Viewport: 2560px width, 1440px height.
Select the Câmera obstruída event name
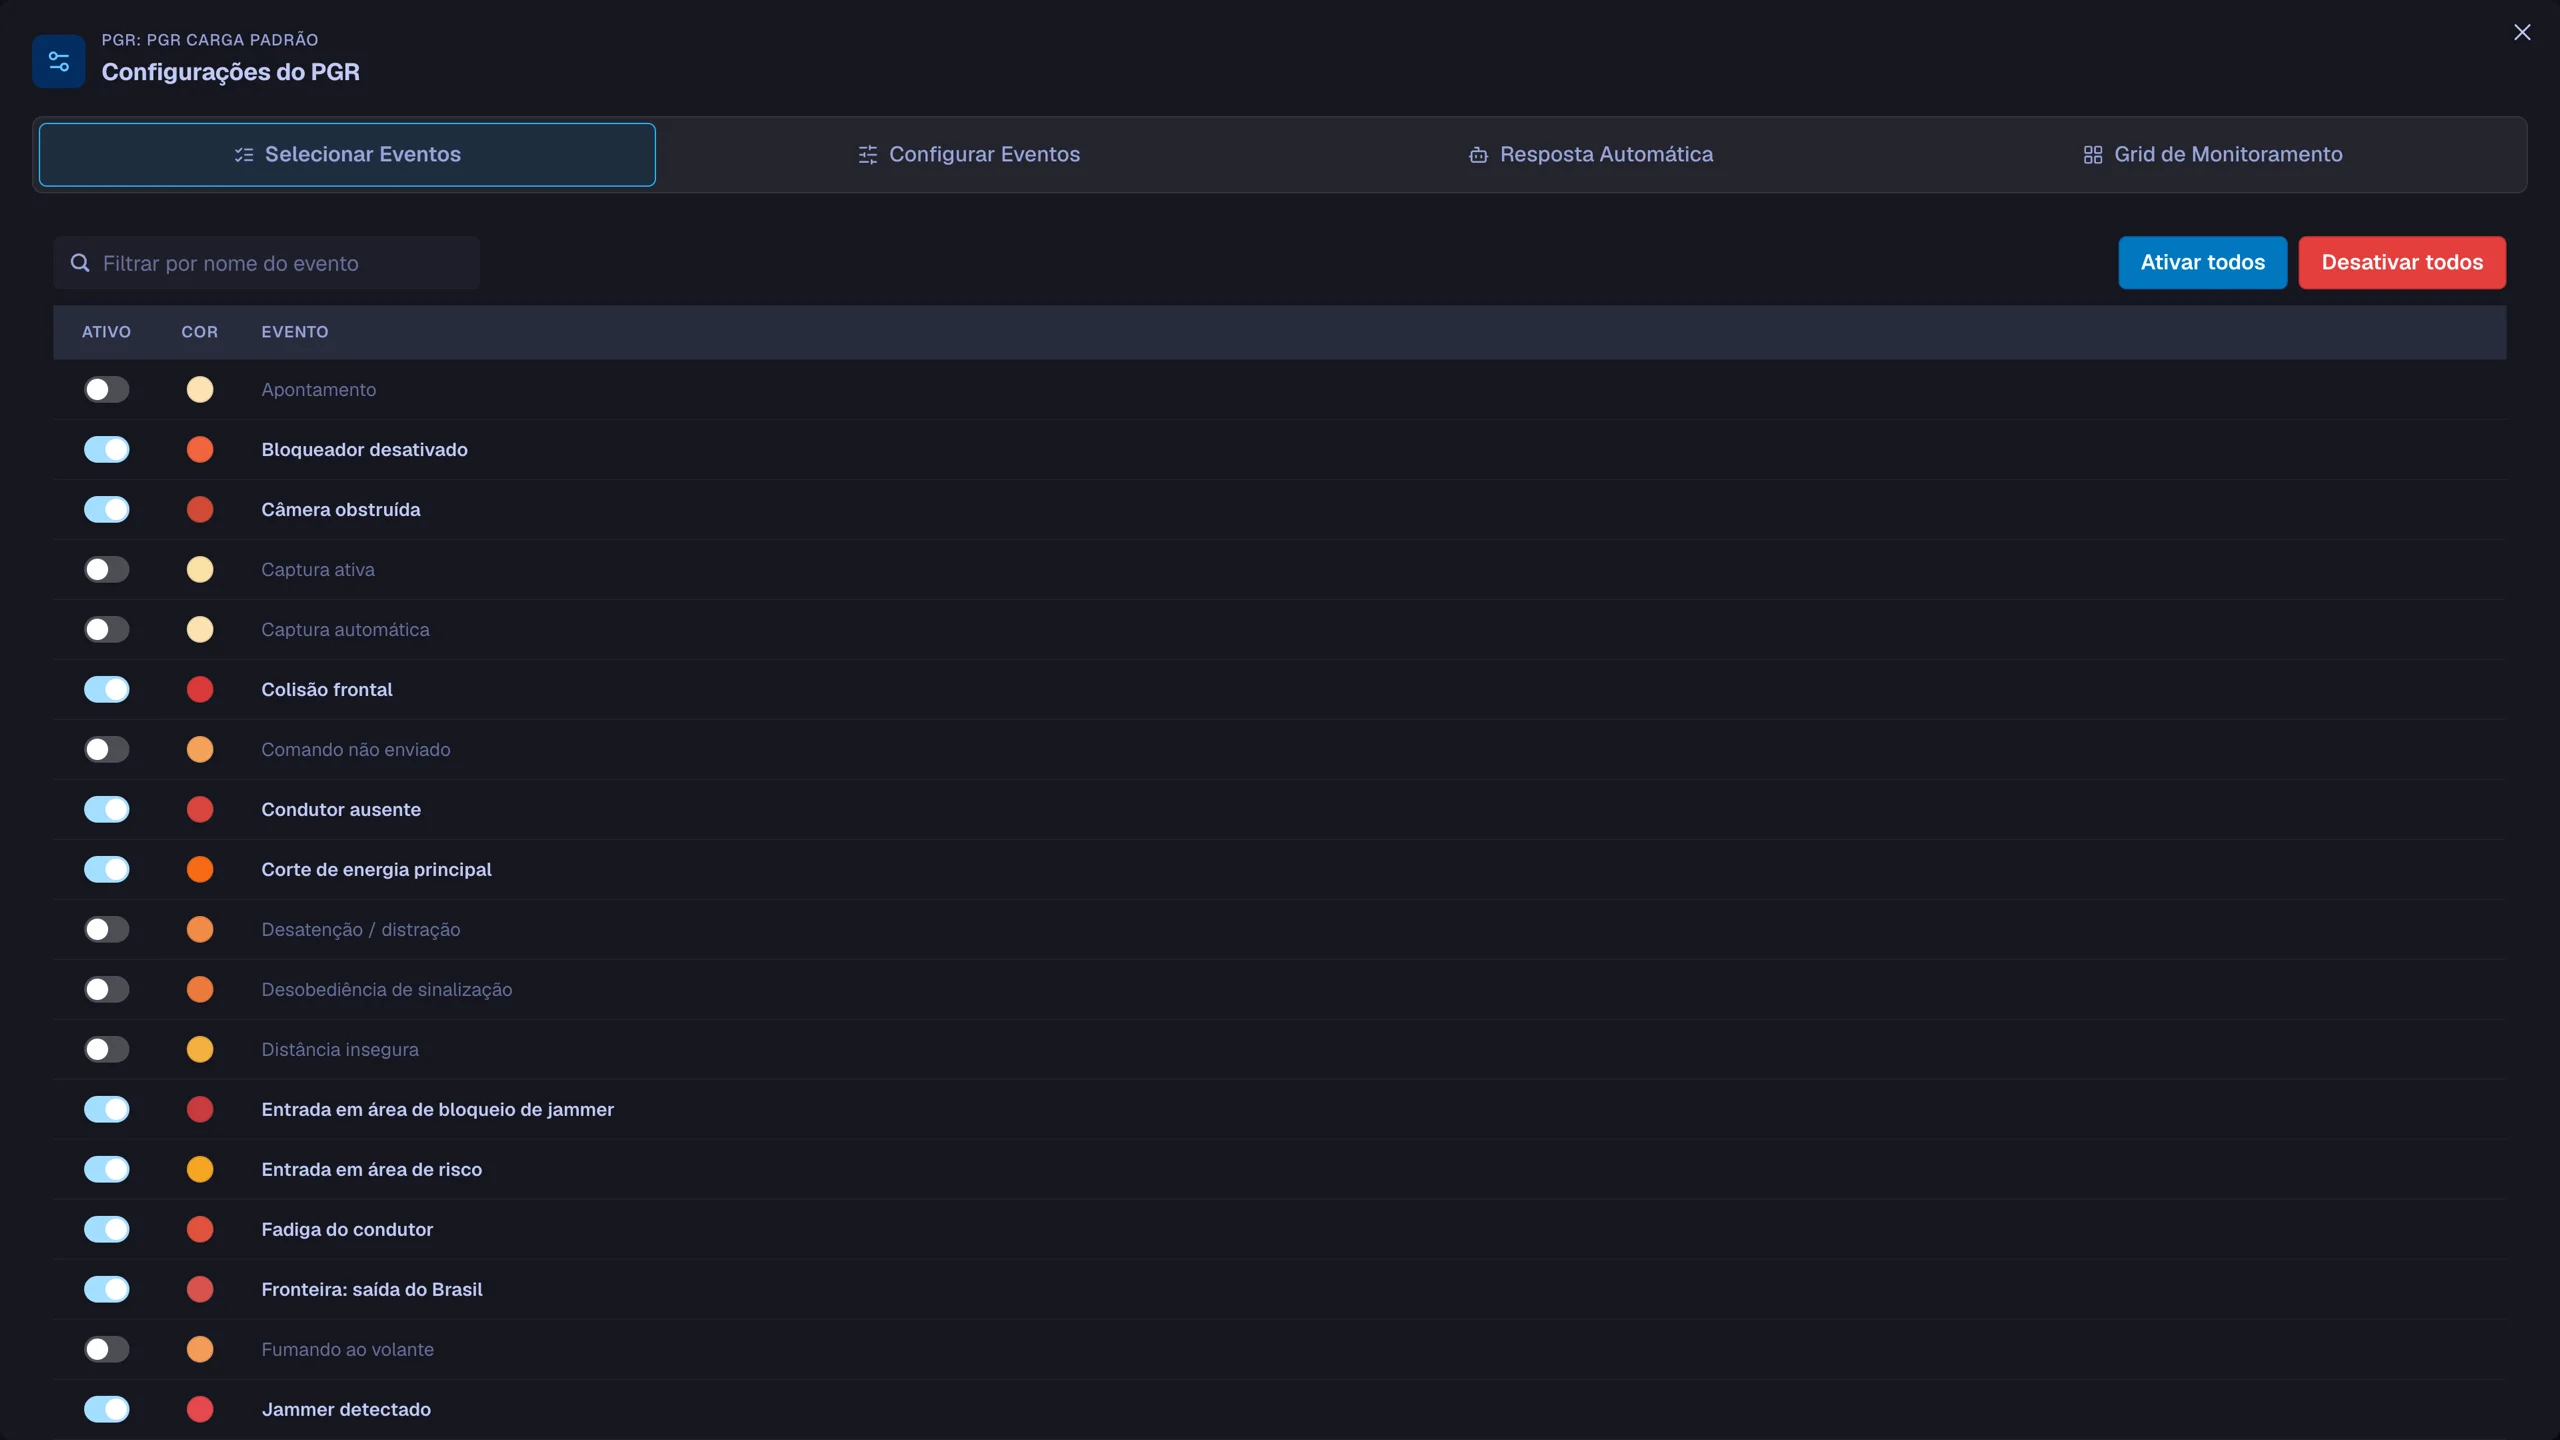[x=341, y=510]
